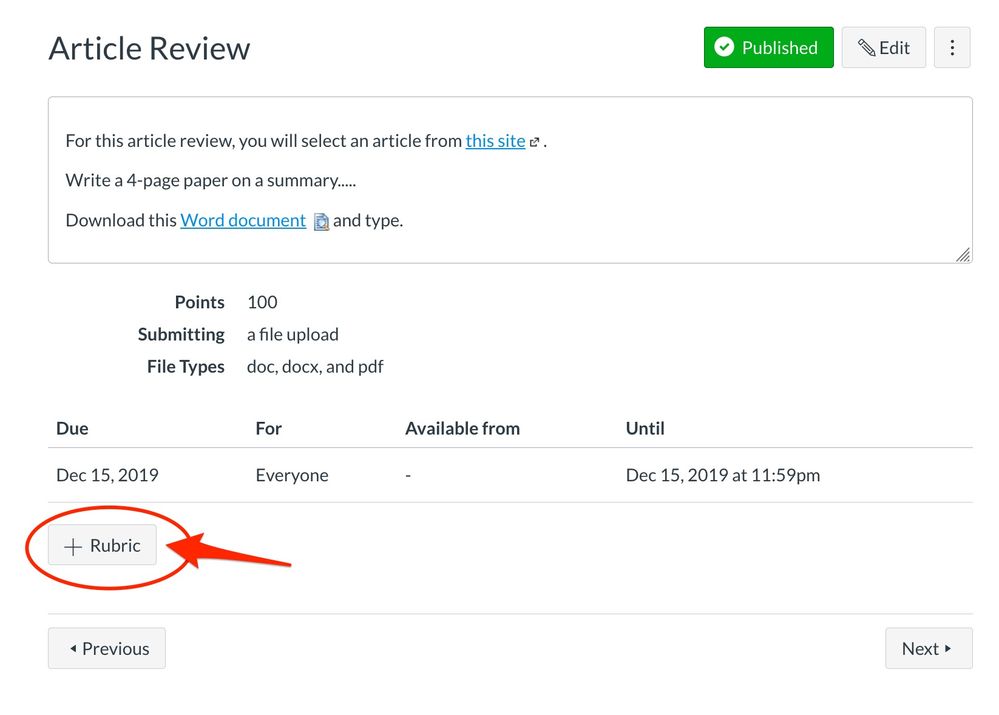Screen dimensions: 999x715
Task: Add a rubric with the + Rubric button
Action: (103, 546)
